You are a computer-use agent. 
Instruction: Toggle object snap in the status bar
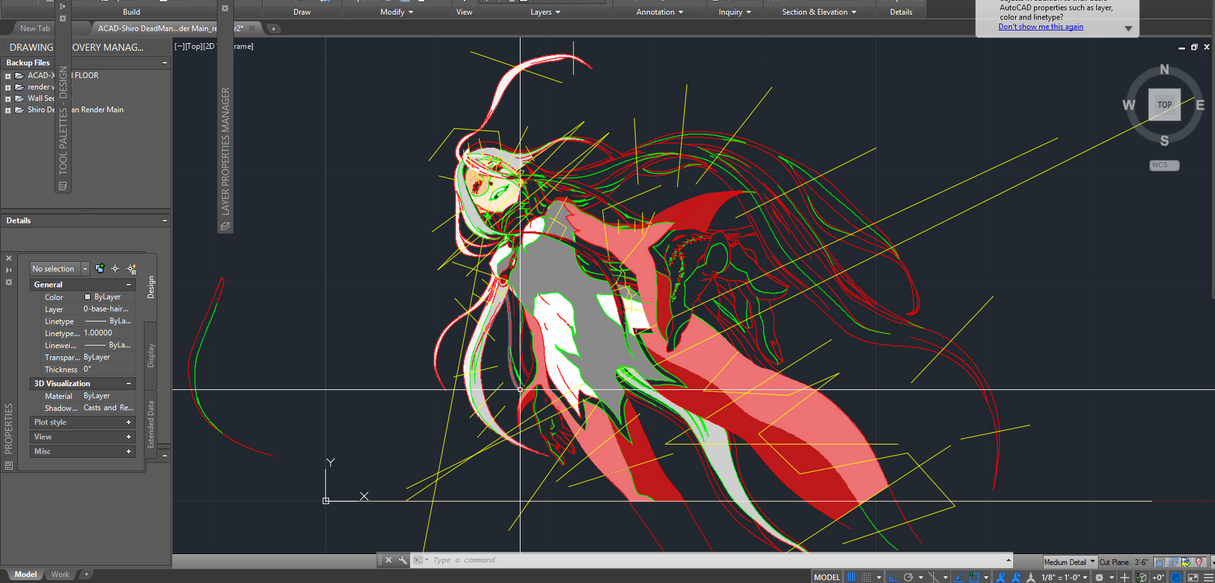pyautogui.click(x=973, y=577)
